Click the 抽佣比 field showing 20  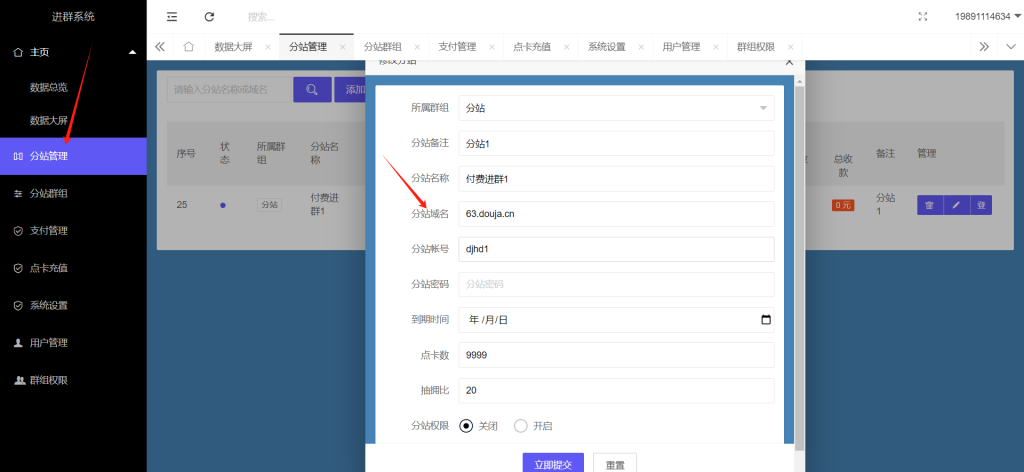(616, 390)
